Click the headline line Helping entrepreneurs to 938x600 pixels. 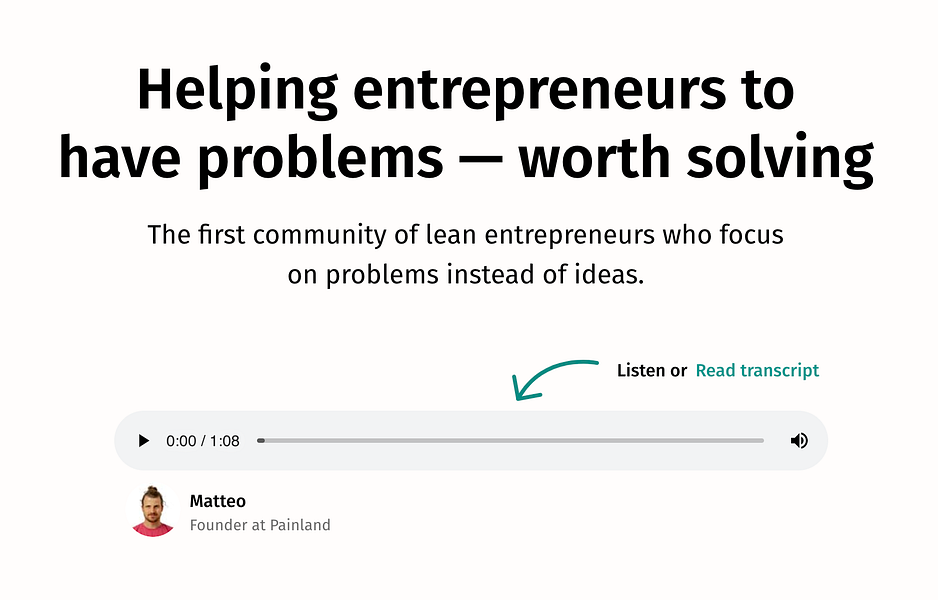point(466,90)
